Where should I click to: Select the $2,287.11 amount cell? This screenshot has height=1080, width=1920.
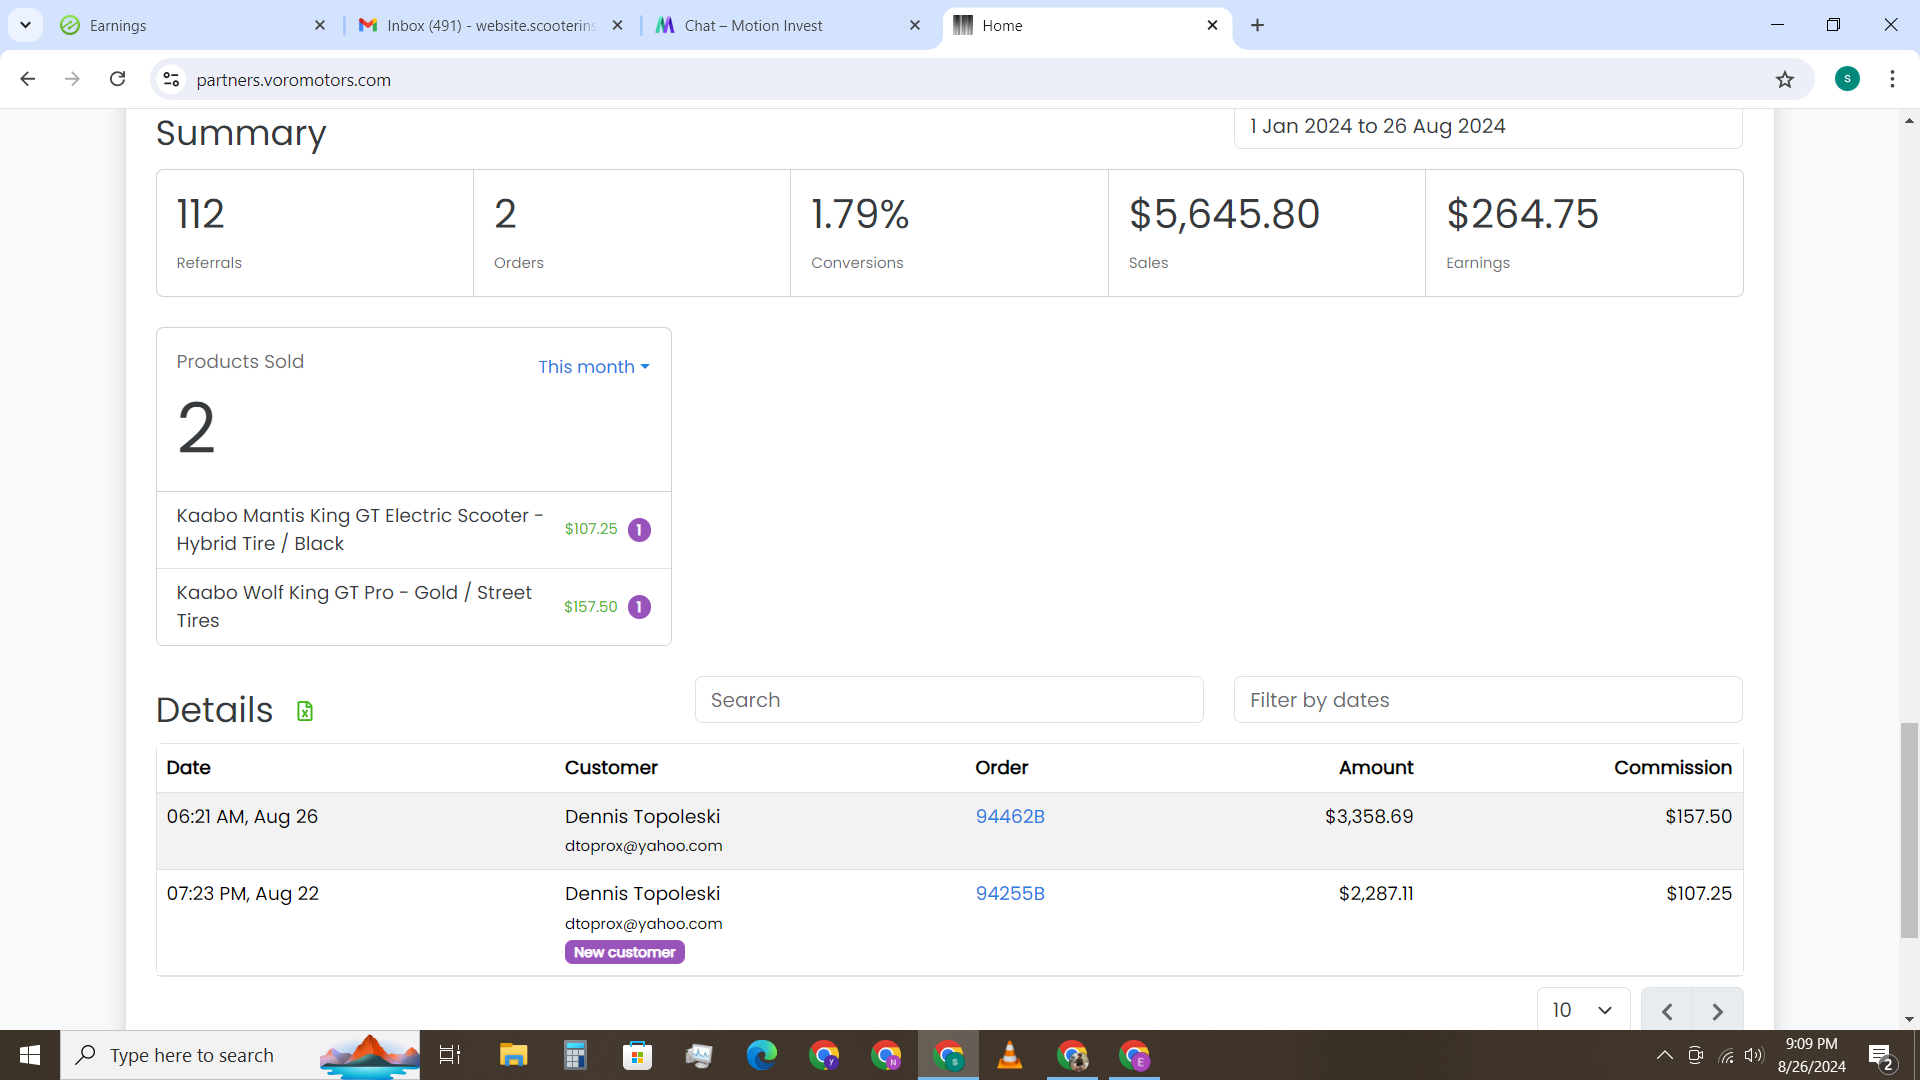(x=1376, y=894)
